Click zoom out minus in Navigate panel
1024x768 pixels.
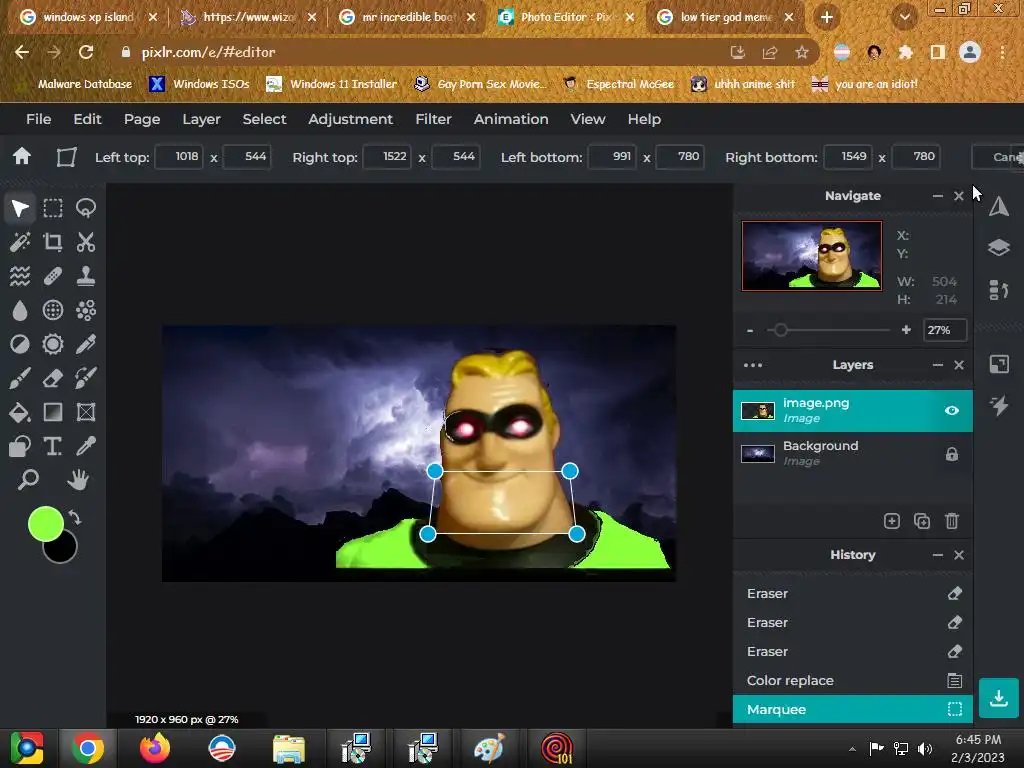coord(750,330)
